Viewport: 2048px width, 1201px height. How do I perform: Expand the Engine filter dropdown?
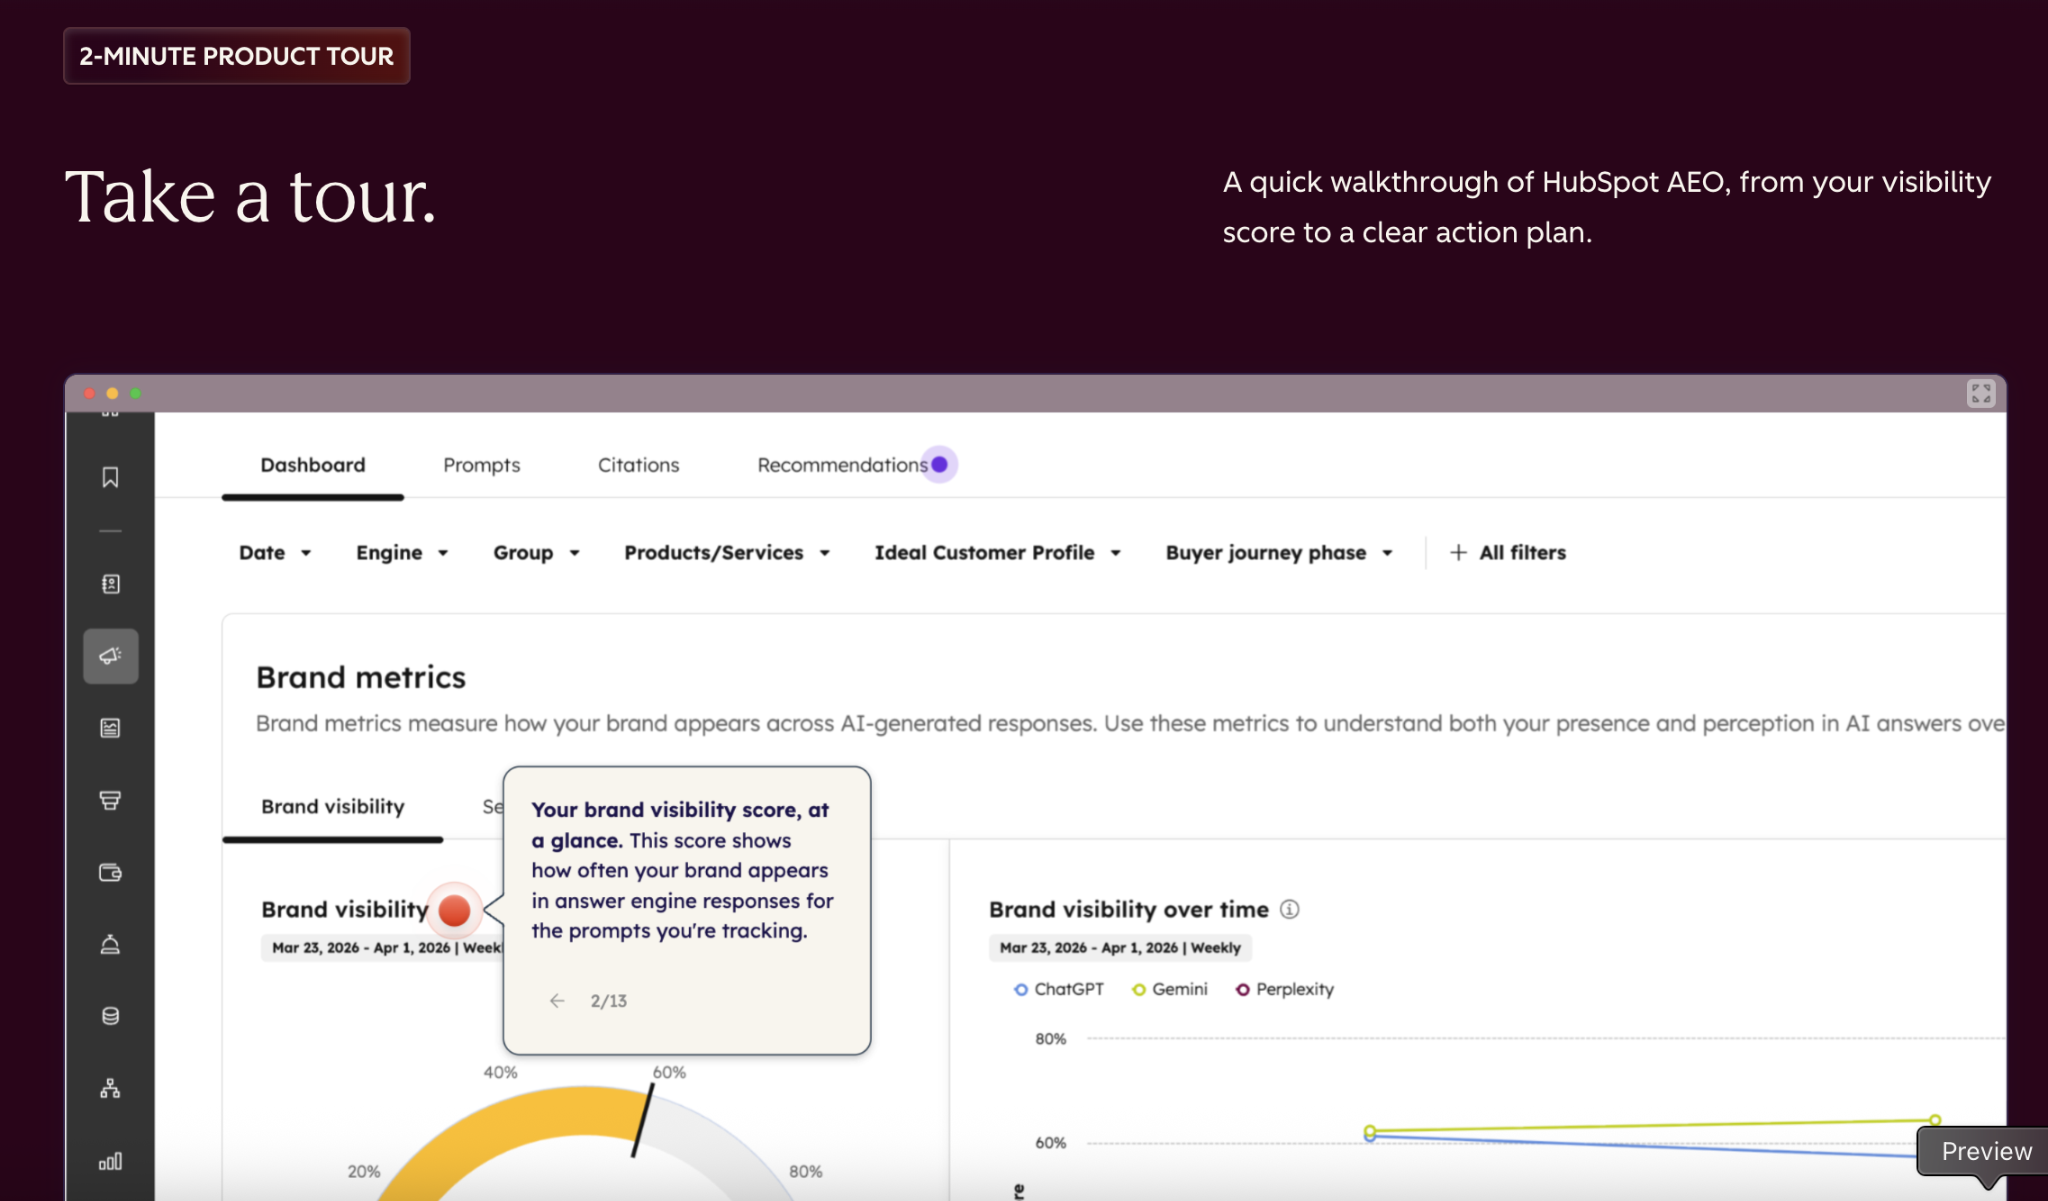tap(402, 552)
